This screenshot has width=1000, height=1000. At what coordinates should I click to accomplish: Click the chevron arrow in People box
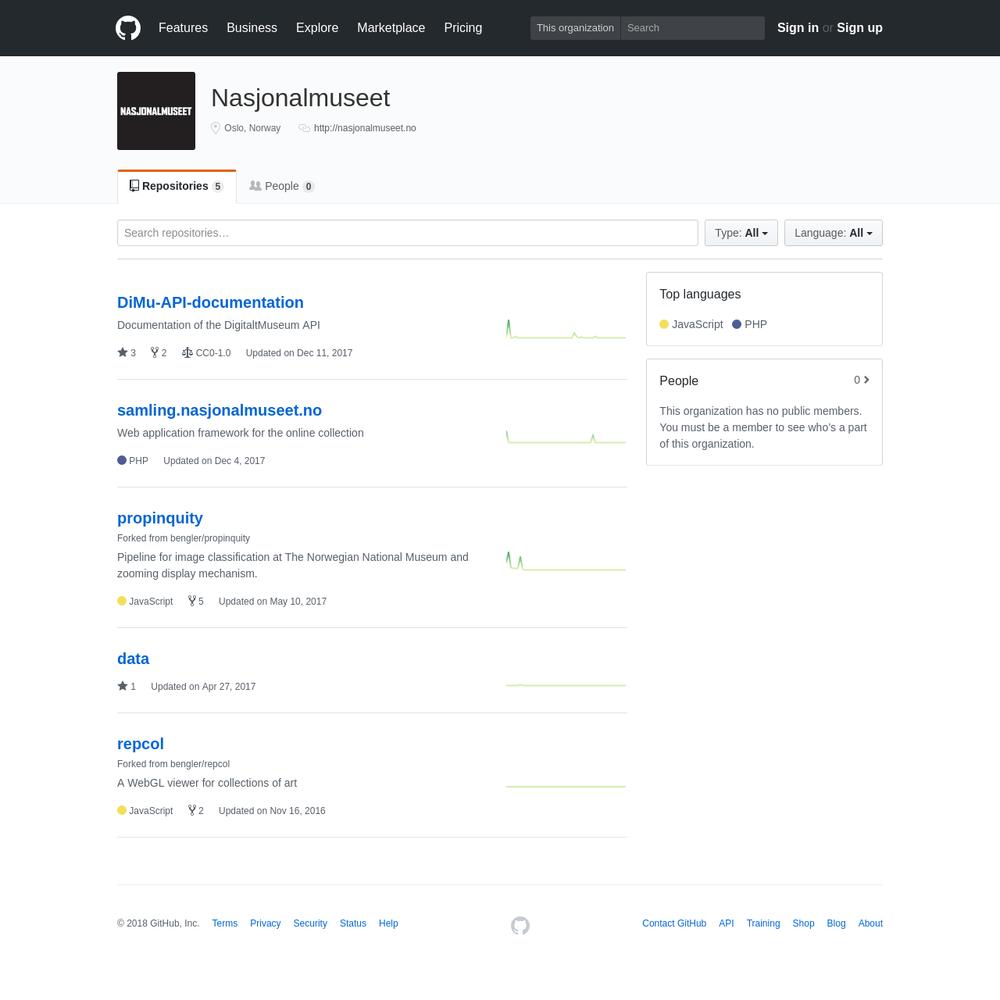click(x=867, y=380)
